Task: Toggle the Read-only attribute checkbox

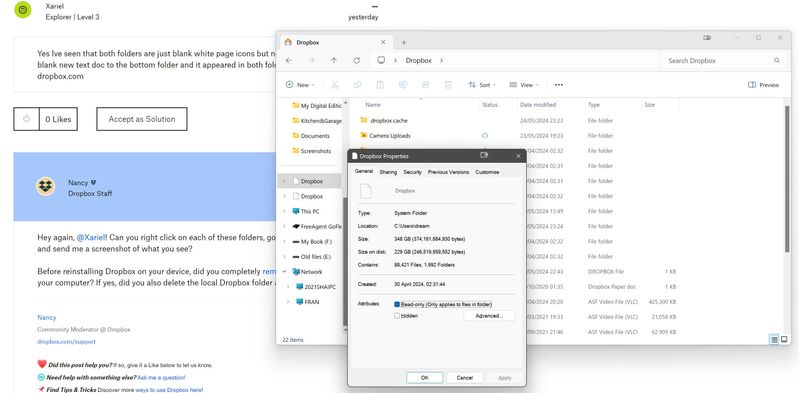Action: click(397, 304)
